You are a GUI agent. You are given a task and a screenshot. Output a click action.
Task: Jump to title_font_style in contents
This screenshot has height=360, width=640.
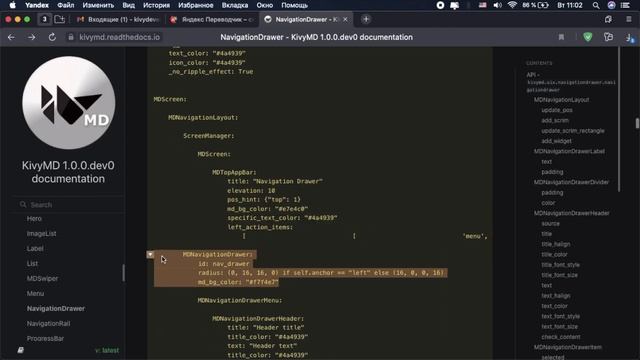pos(560,264)
